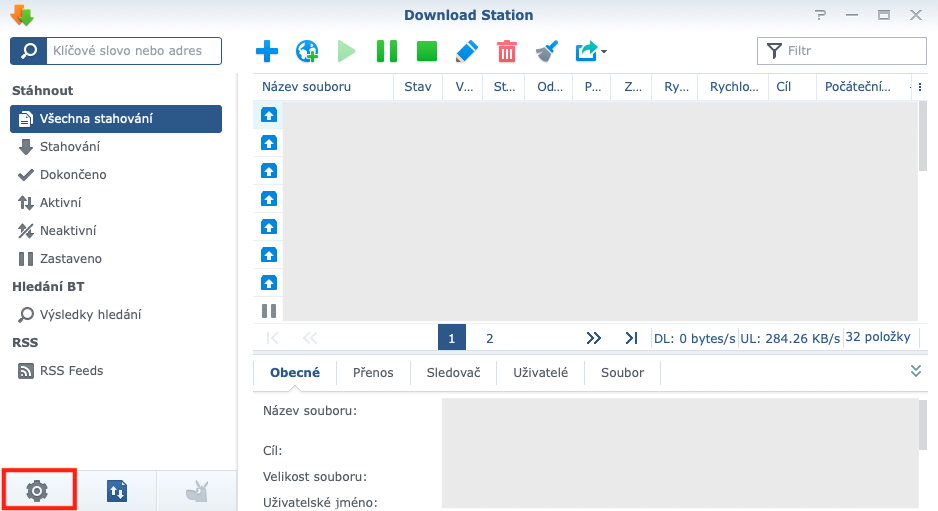938x511 pixels.
Task: Sort by Rychlo... column header
Action: point(734,87)
